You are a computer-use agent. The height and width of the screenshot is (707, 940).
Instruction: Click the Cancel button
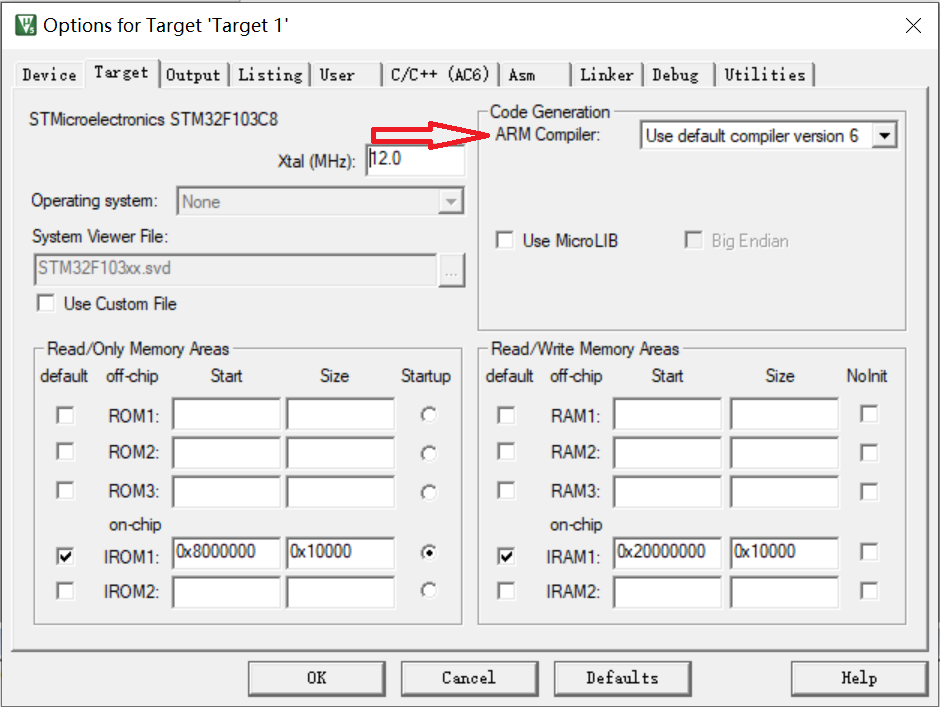pos(469,678)
